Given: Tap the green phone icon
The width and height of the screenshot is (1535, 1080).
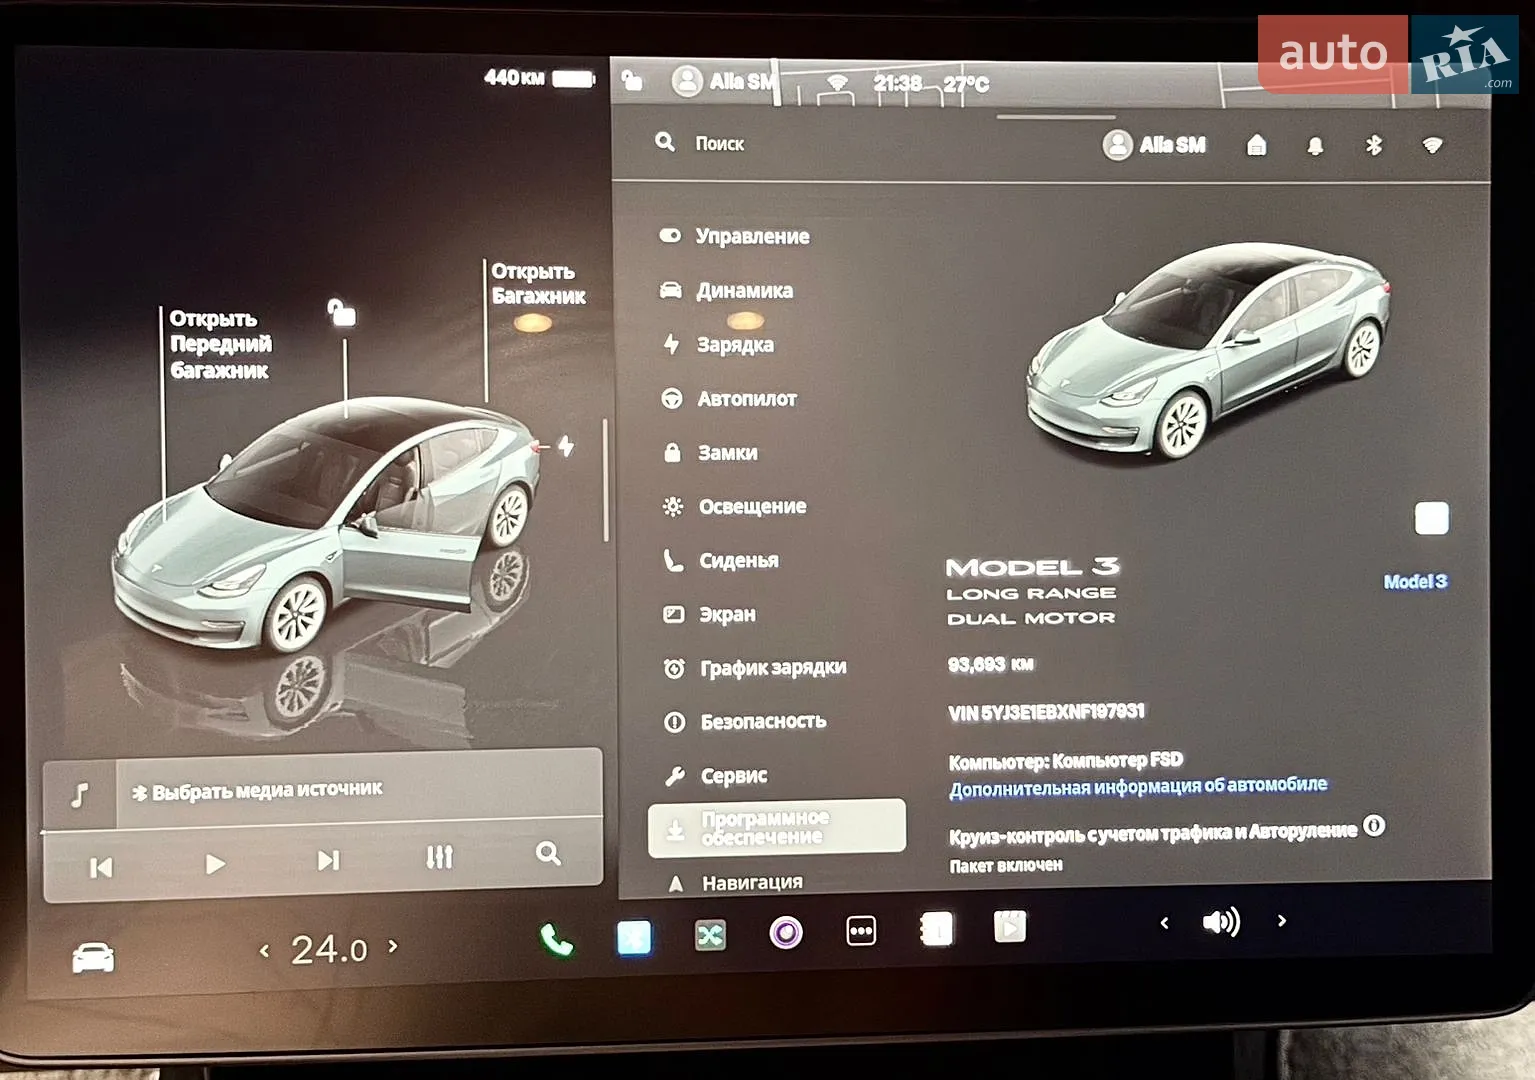Looking at the screenshot, I should tap(556, 939).
